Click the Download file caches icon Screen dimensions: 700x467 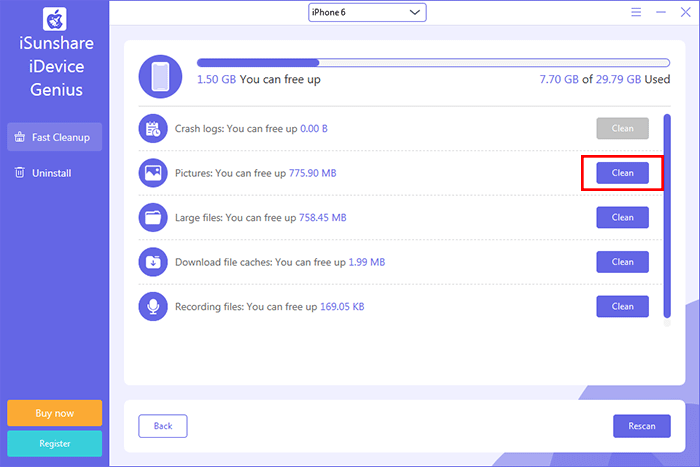[153, 262]
